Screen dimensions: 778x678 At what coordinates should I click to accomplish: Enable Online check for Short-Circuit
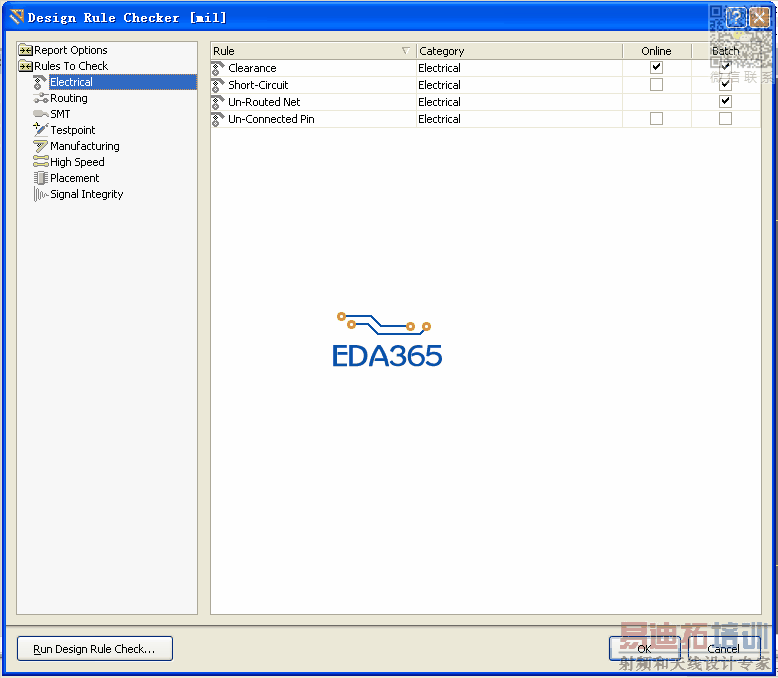click(x=656, y=85)
